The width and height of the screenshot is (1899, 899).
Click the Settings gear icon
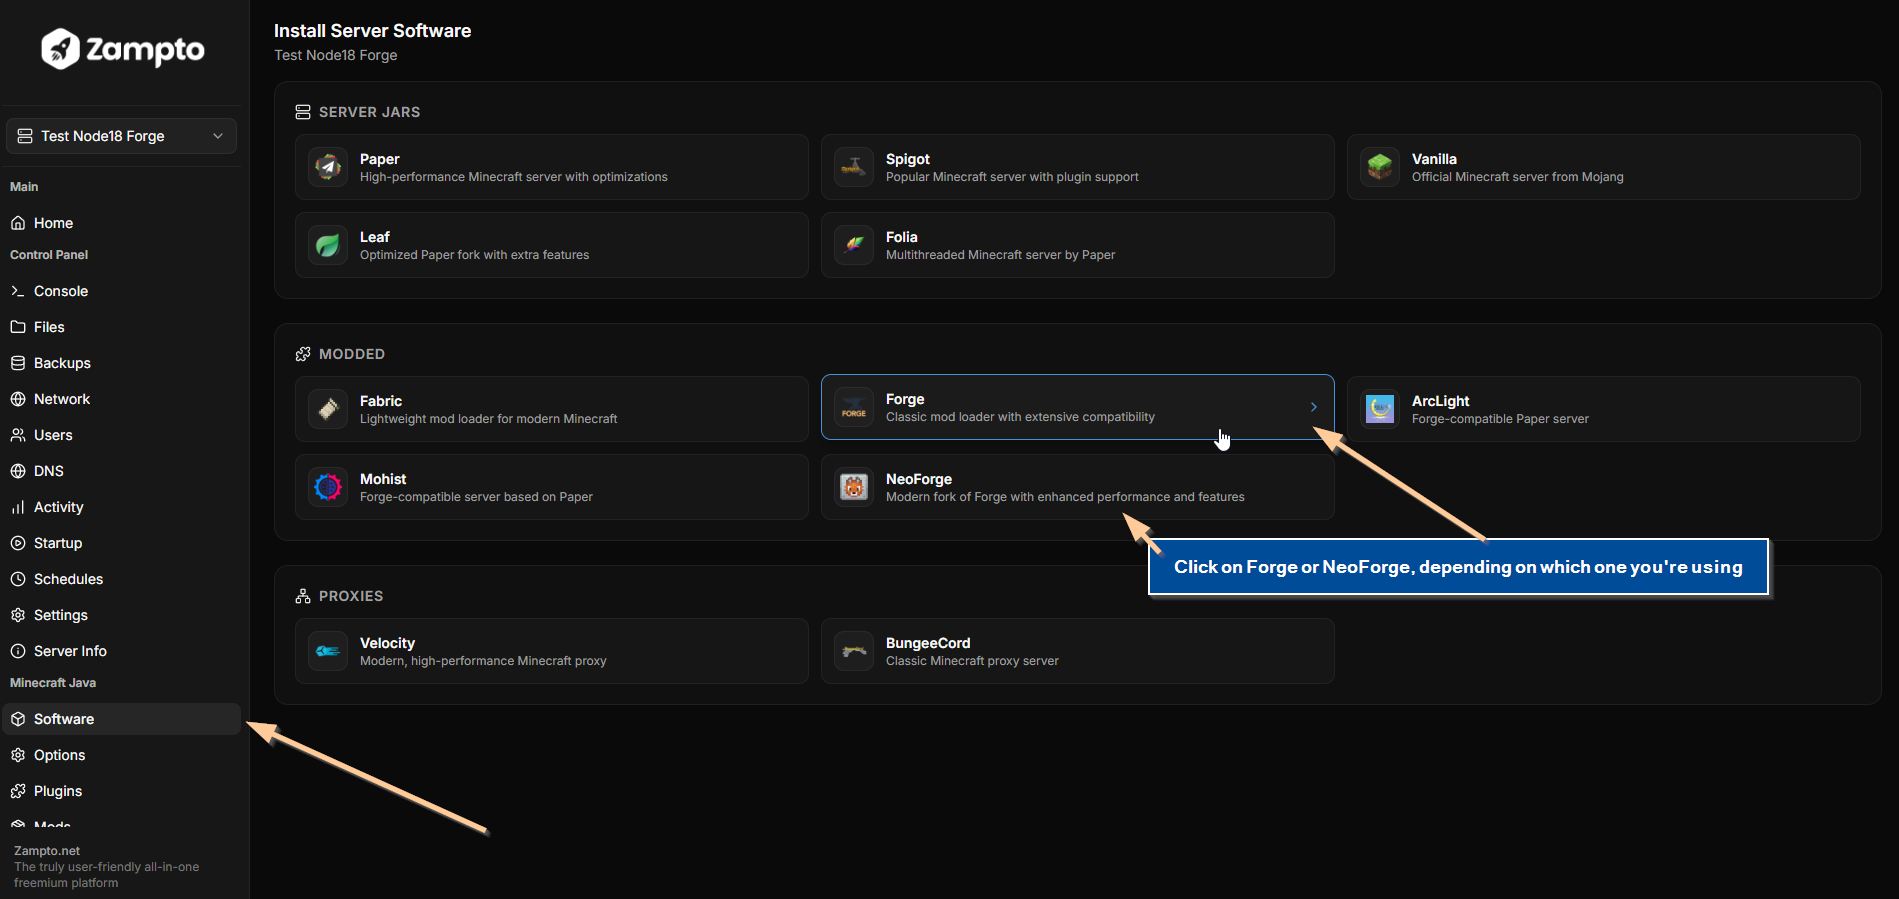18,615
